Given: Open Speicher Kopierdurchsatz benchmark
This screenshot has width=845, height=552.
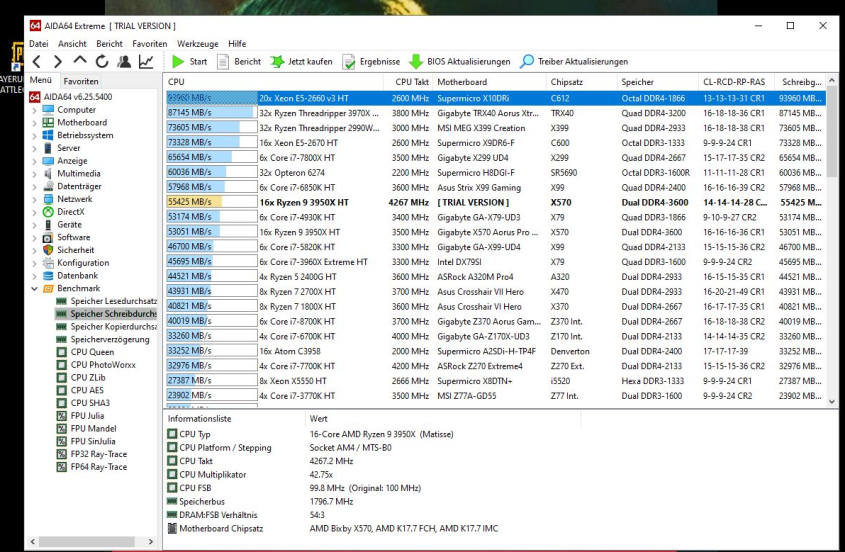Looking at the screenshot, I should [x=106, y=327].
